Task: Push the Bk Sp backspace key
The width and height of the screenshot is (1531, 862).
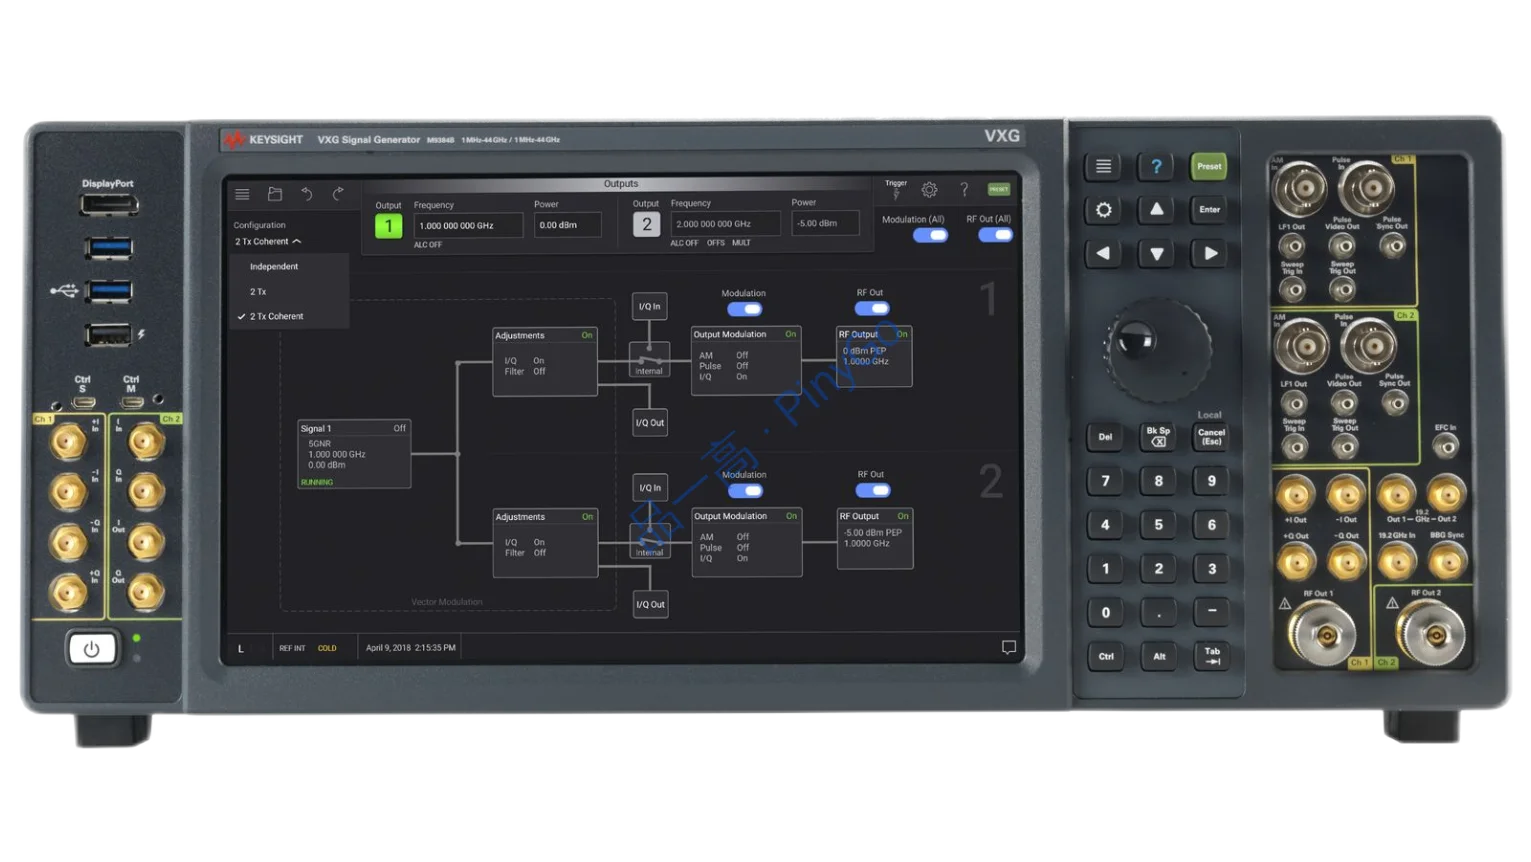Action: [x=1158, y=436]
